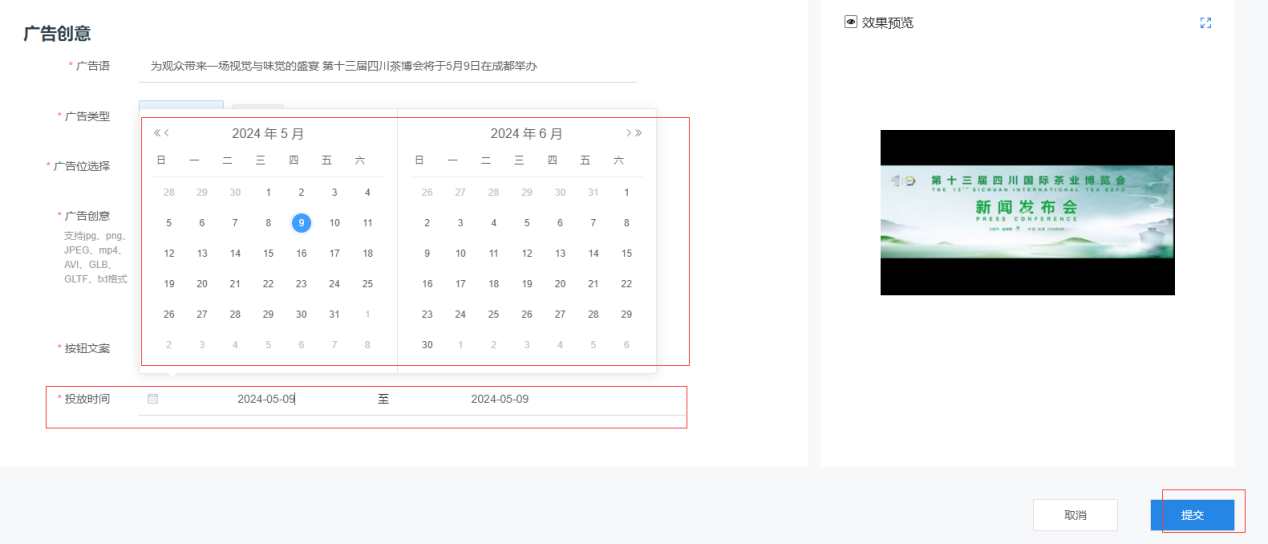
Task: Click the end date input field
Action: [x=500, y=399]
